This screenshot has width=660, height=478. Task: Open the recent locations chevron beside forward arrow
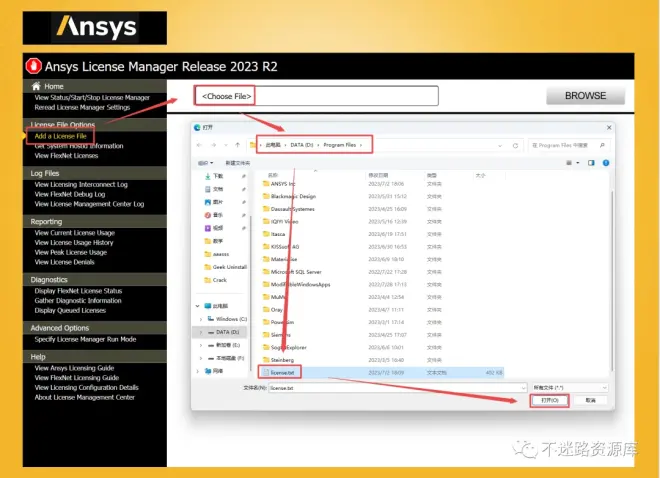coord(226,145)
